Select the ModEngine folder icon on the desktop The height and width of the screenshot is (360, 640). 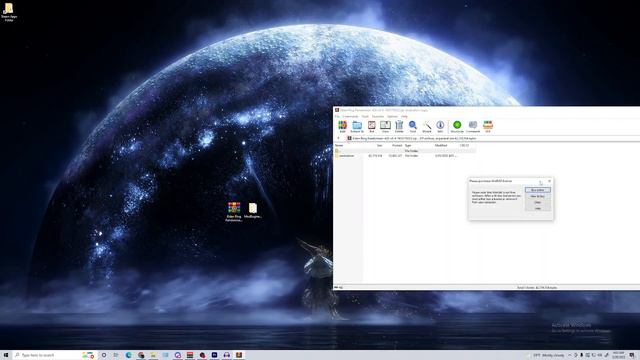point(253,210)
